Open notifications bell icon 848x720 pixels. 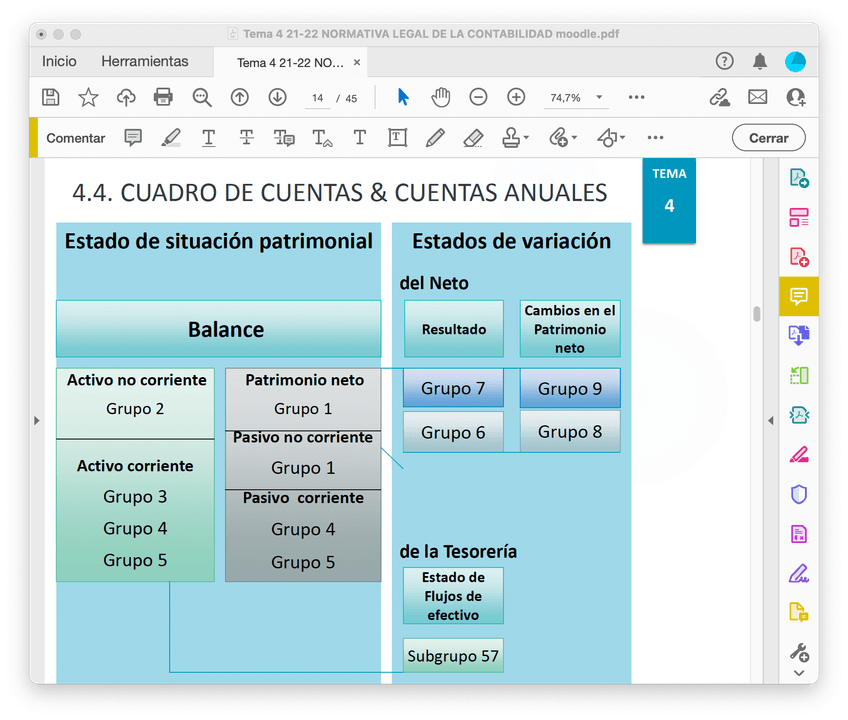(760, 62)
